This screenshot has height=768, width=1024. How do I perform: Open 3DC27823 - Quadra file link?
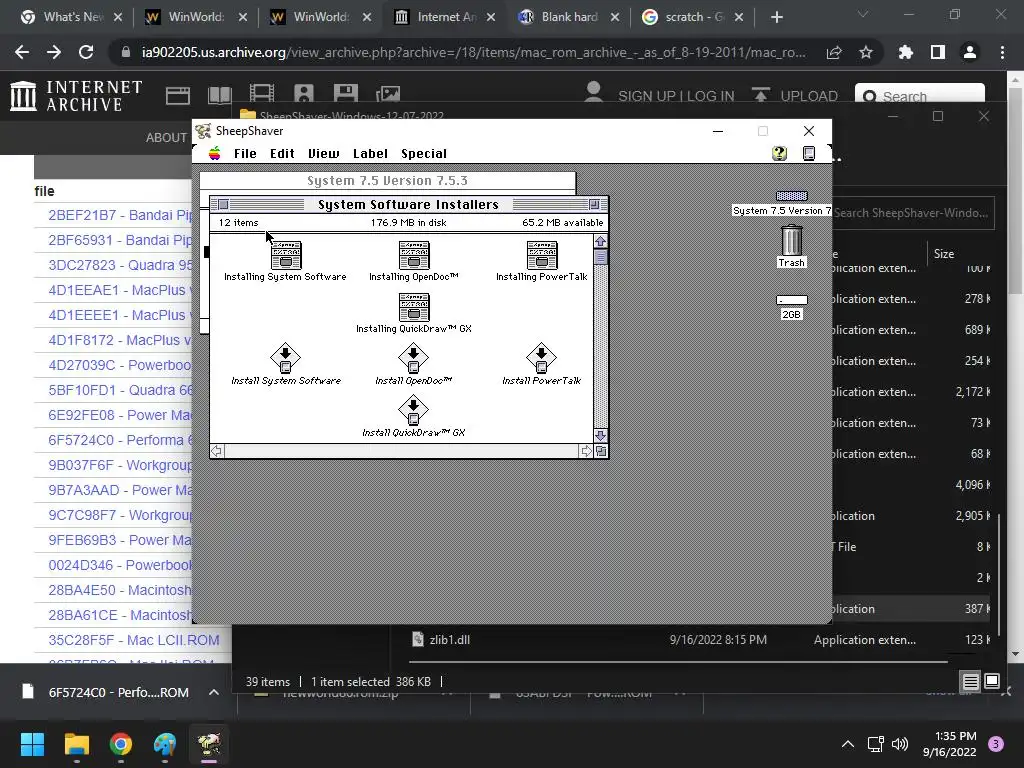tap(120, 265)
